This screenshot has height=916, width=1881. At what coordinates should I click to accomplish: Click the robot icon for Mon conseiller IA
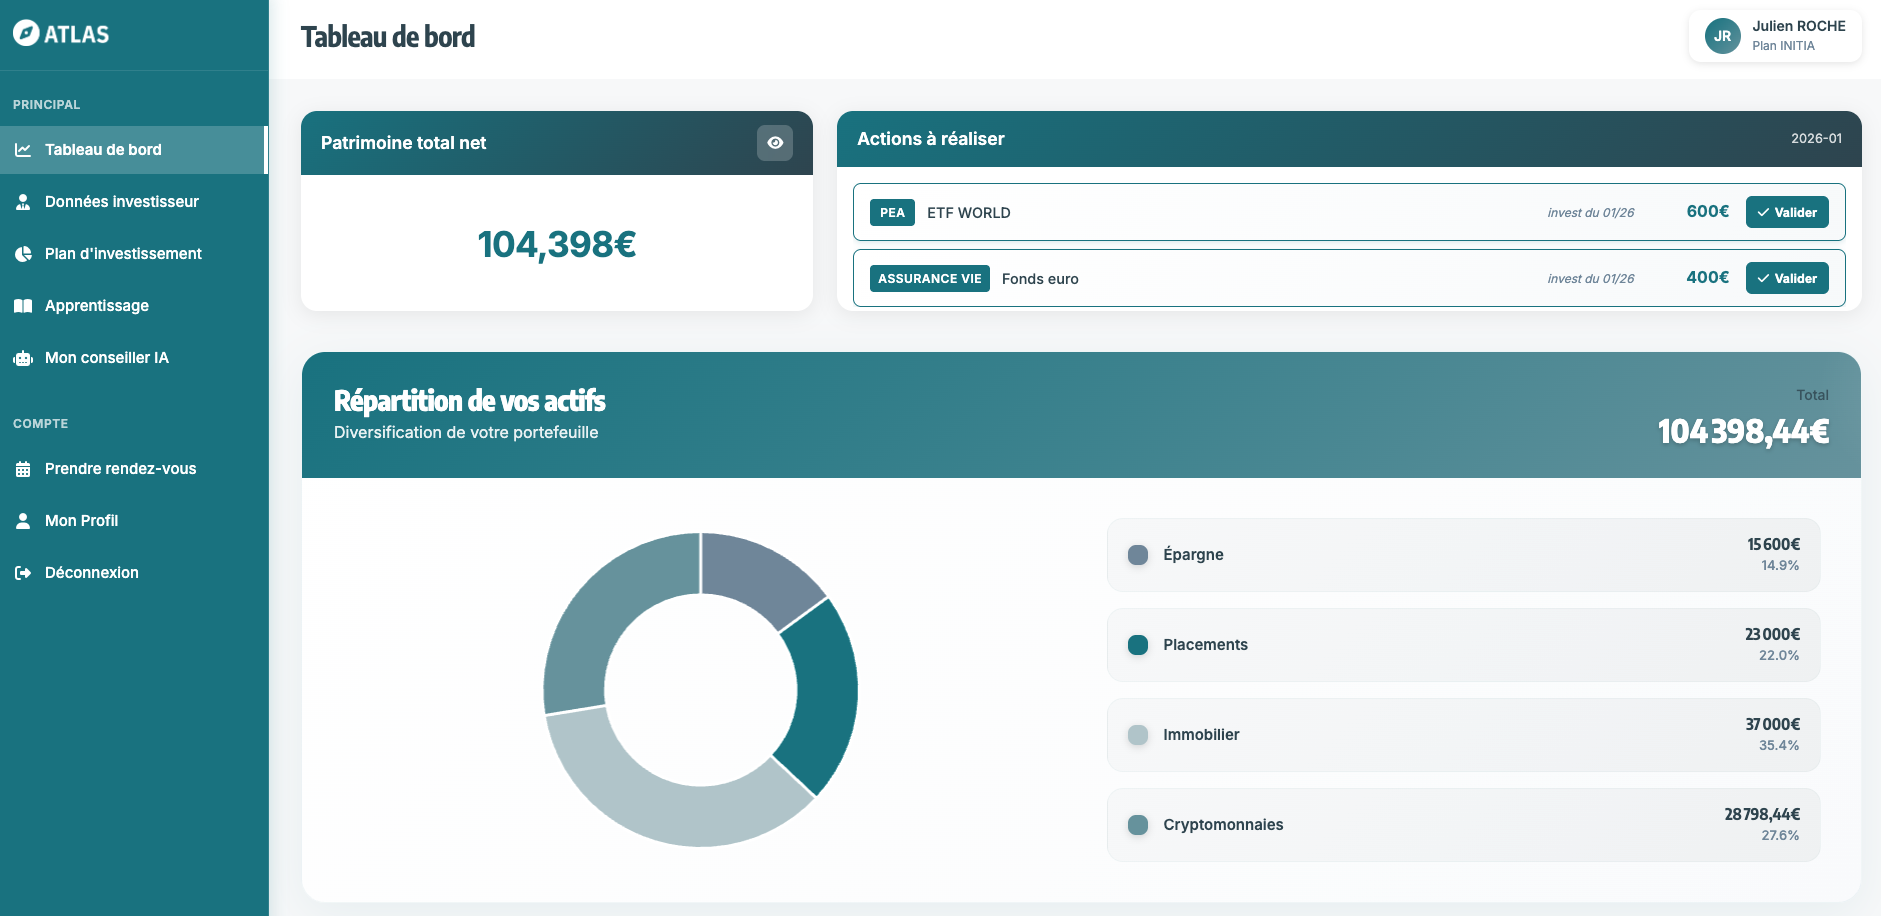[x=23, y=358]
